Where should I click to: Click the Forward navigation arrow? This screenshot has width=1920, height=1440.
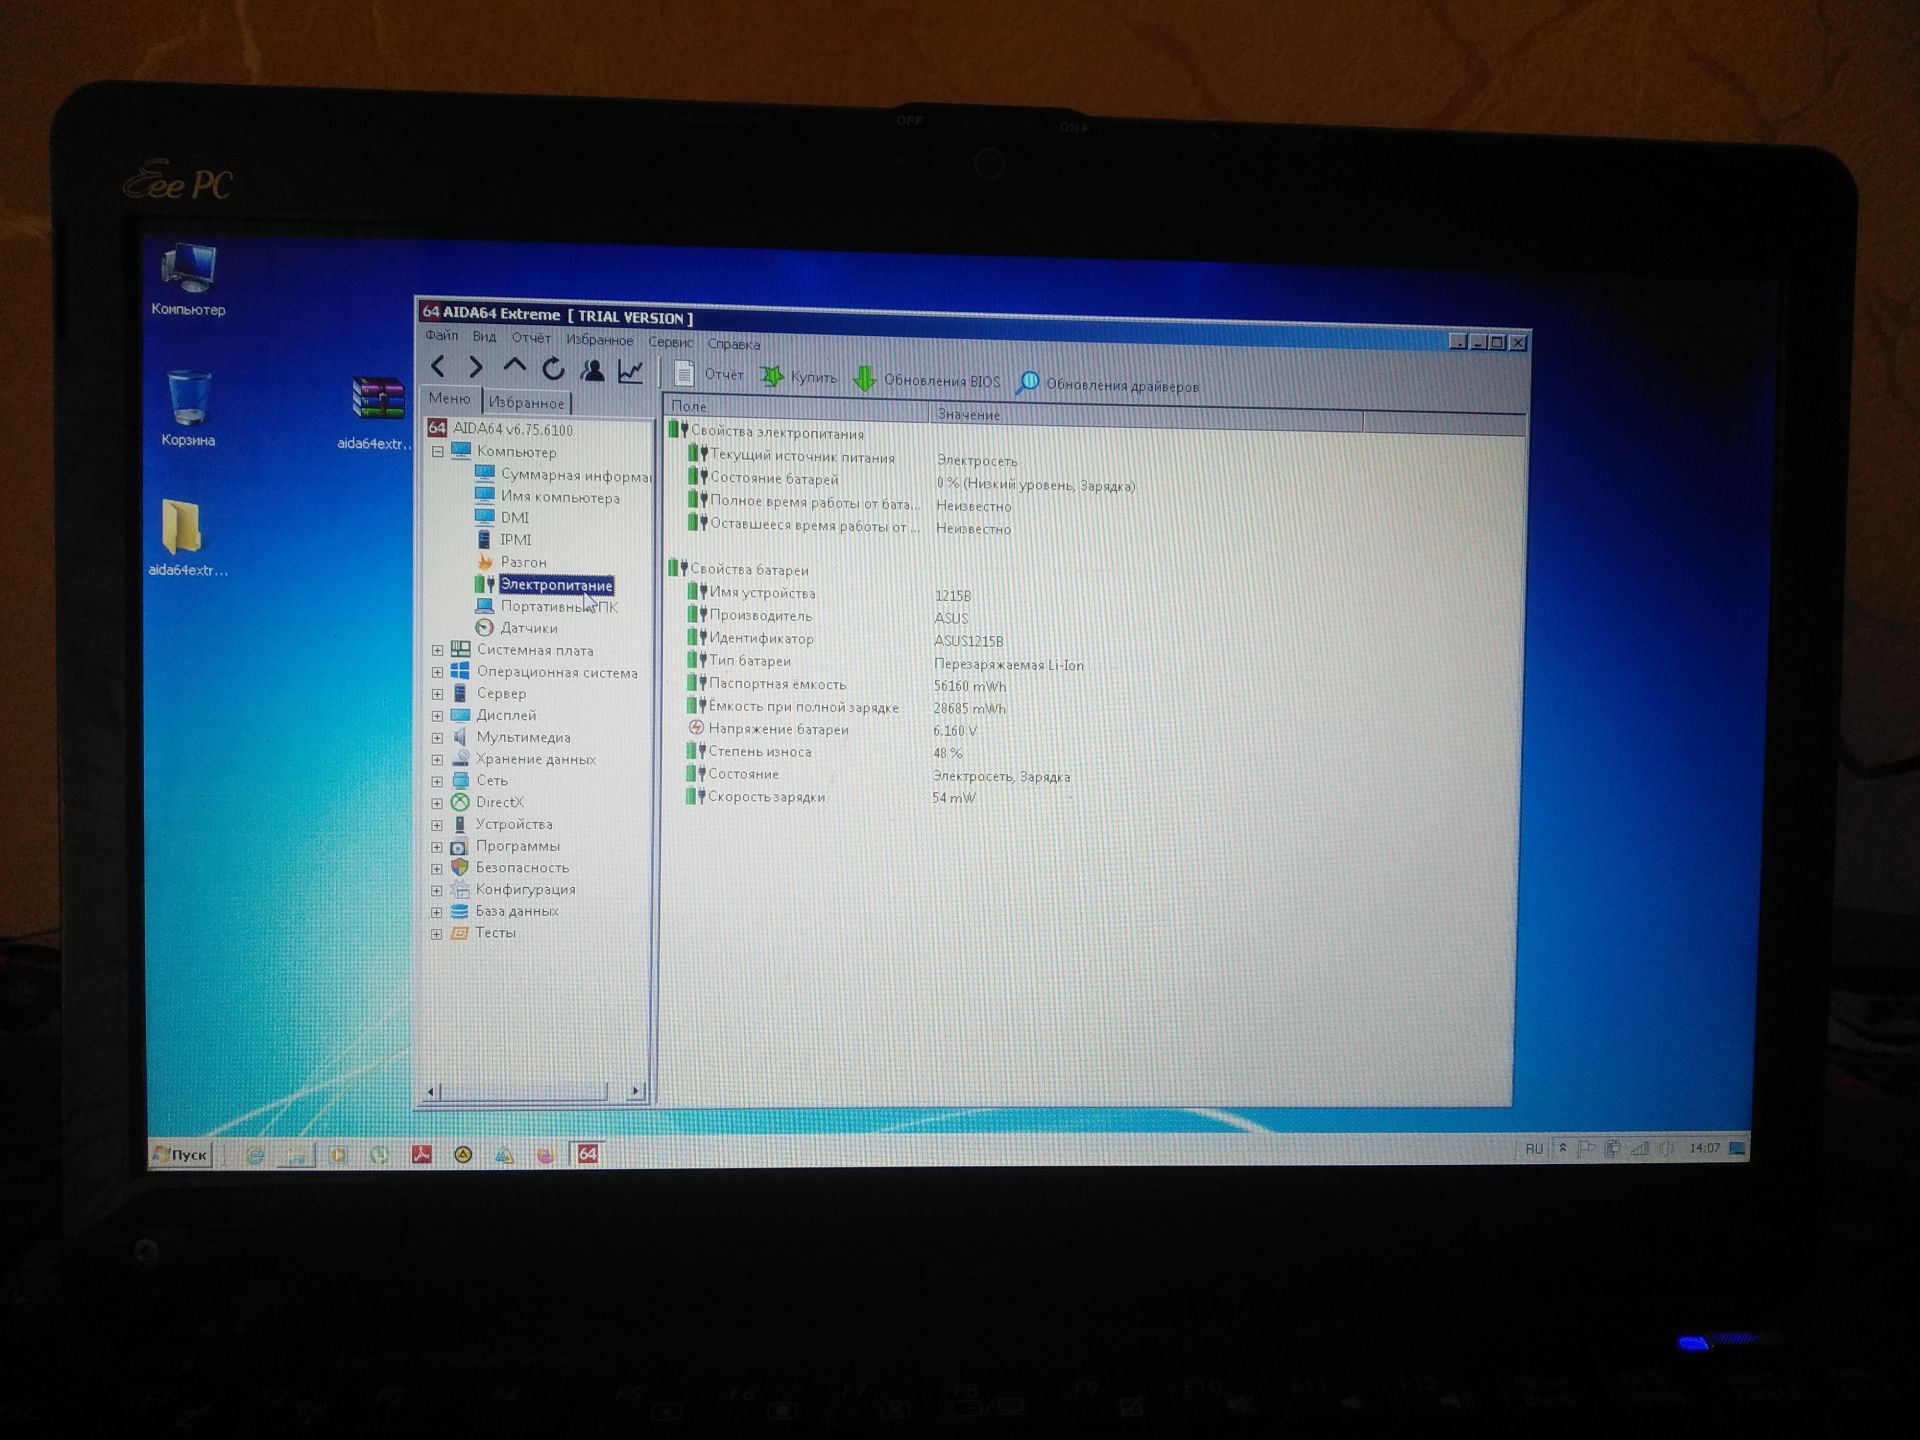click(476, 367)
